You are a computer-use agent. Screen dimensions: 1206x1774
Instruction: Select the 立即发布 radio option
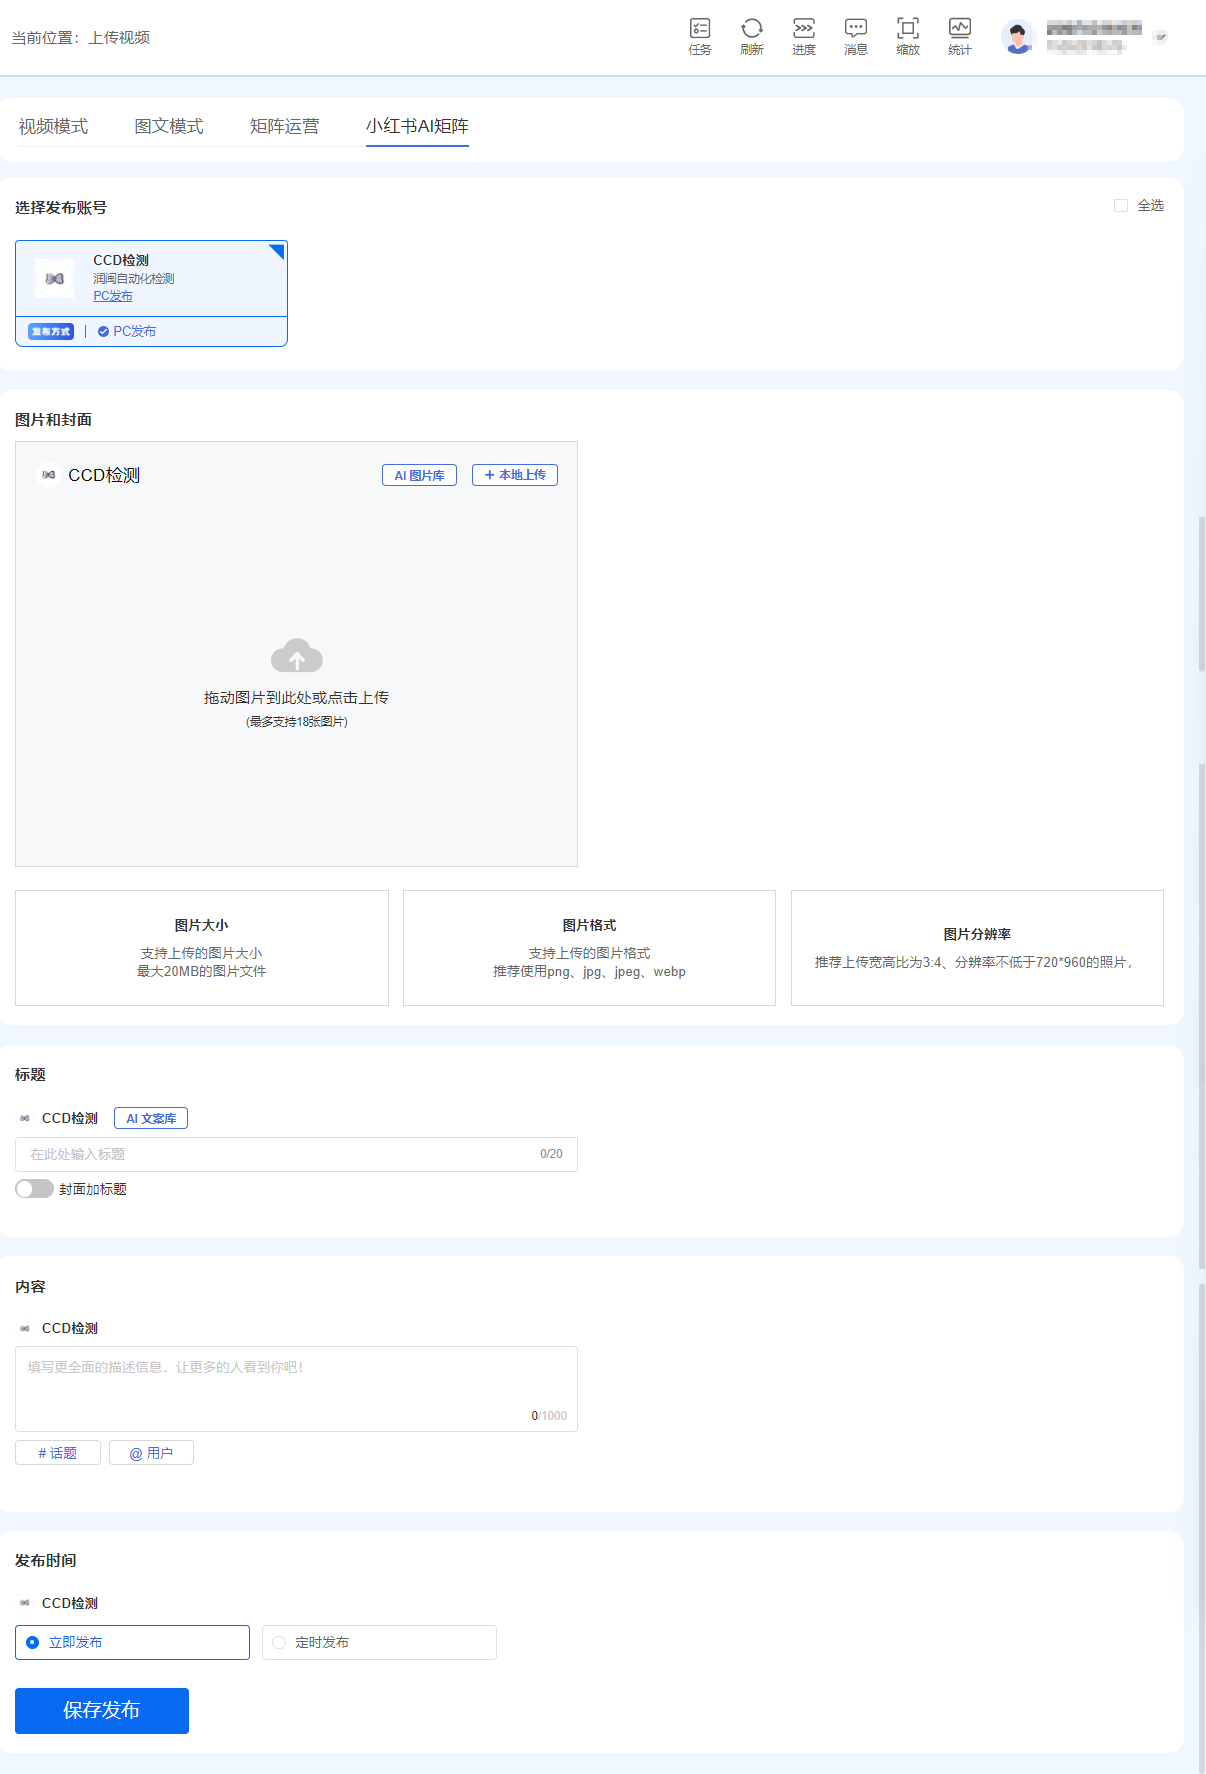coord(132,1642)
